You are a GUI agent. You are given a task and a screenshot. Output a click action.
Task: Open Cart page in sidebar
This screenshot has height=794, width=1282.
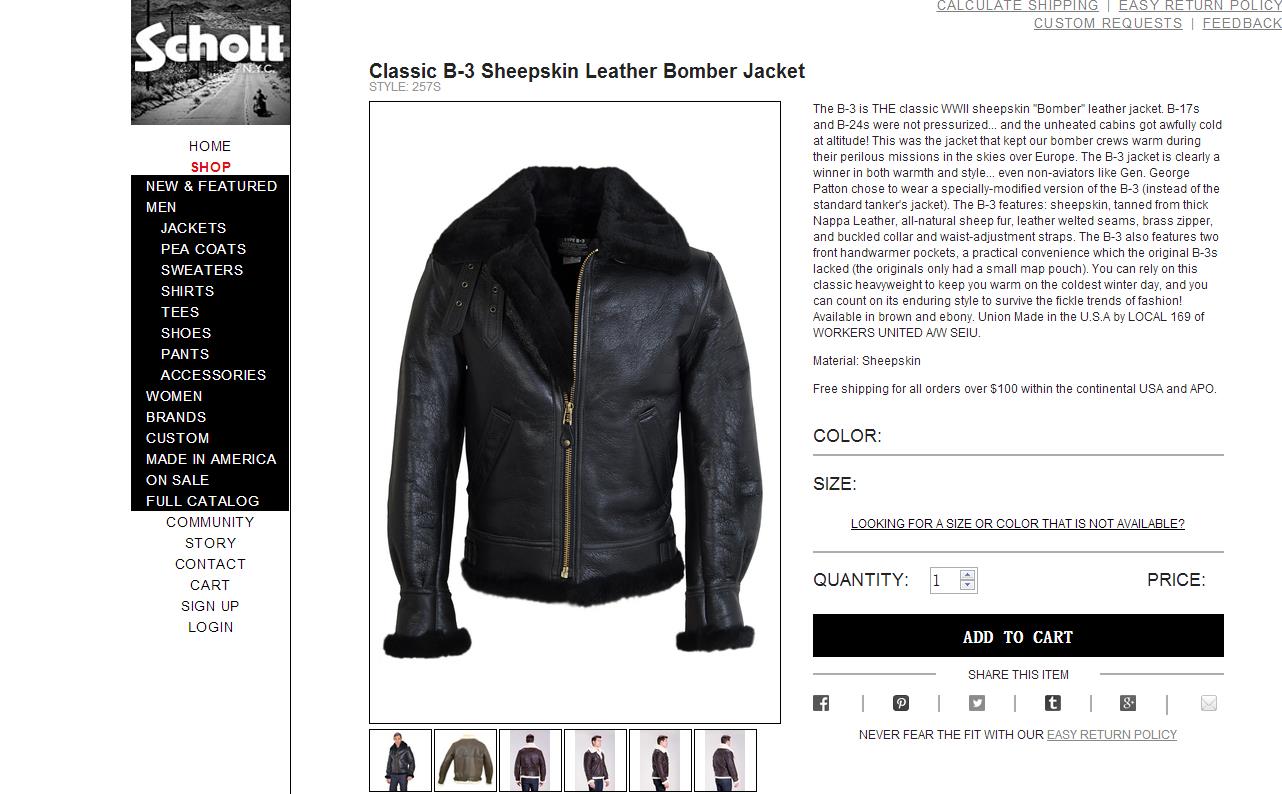[210, 585]
